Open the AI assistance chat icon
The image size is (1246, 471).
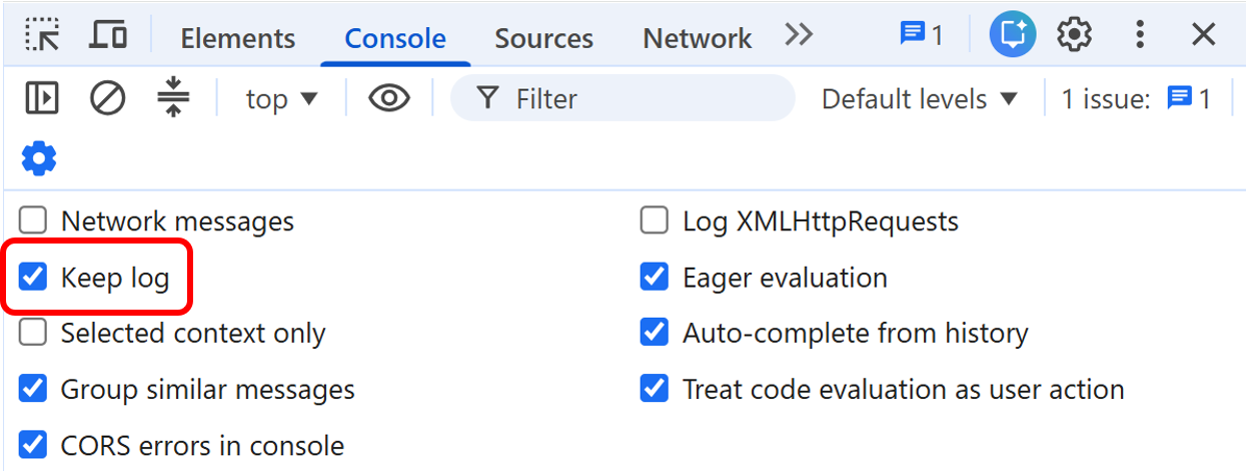[x=1013, y=35]
